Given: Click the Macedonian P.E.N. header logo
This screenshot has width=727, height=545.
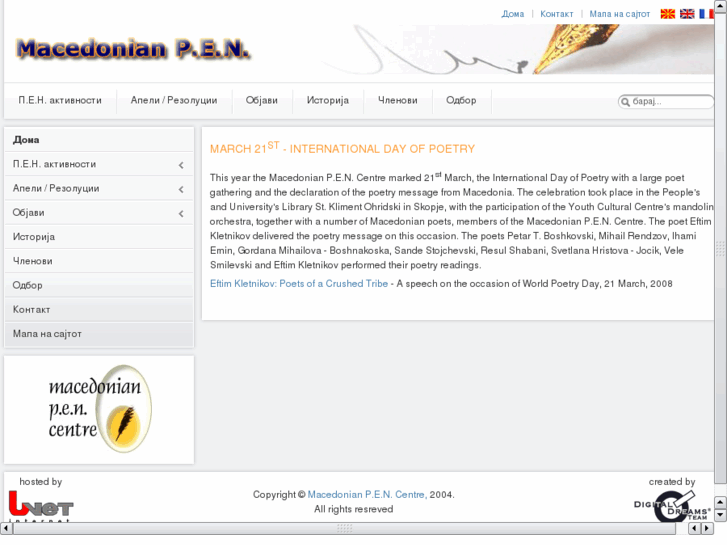Looking at the screenshot, I should click(133, 49).
